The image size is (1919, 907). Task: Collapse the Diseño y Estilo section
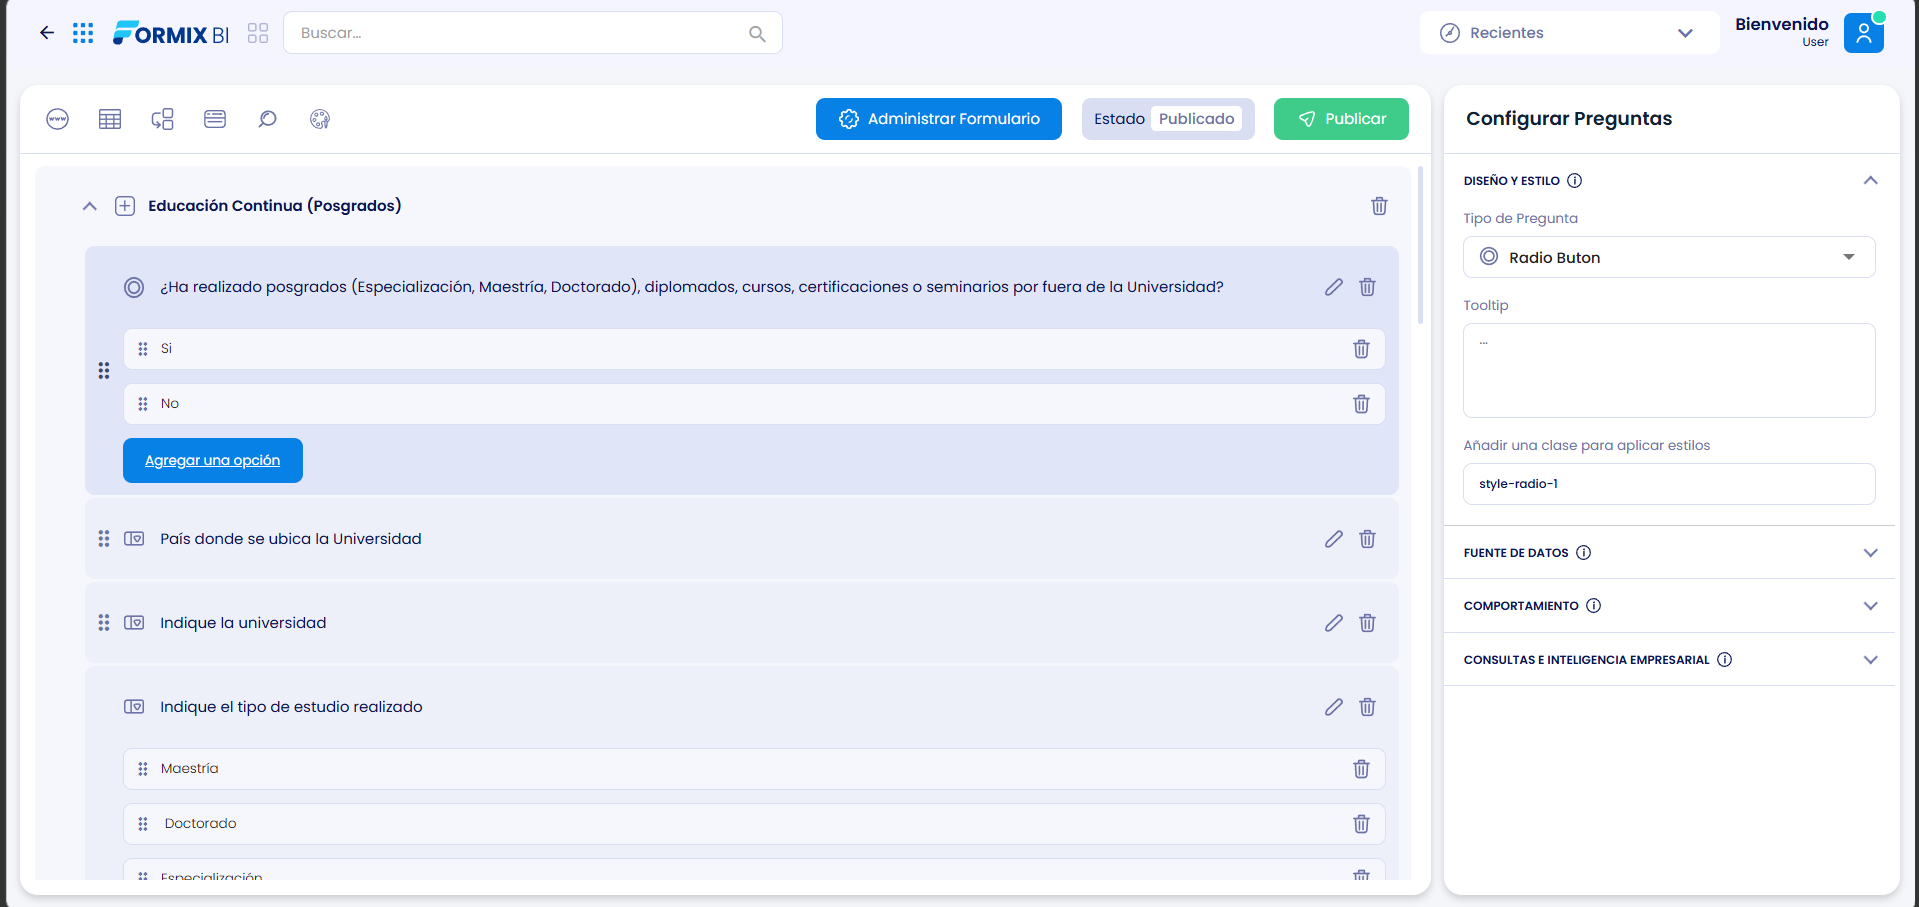click(x=1870, y=181)
